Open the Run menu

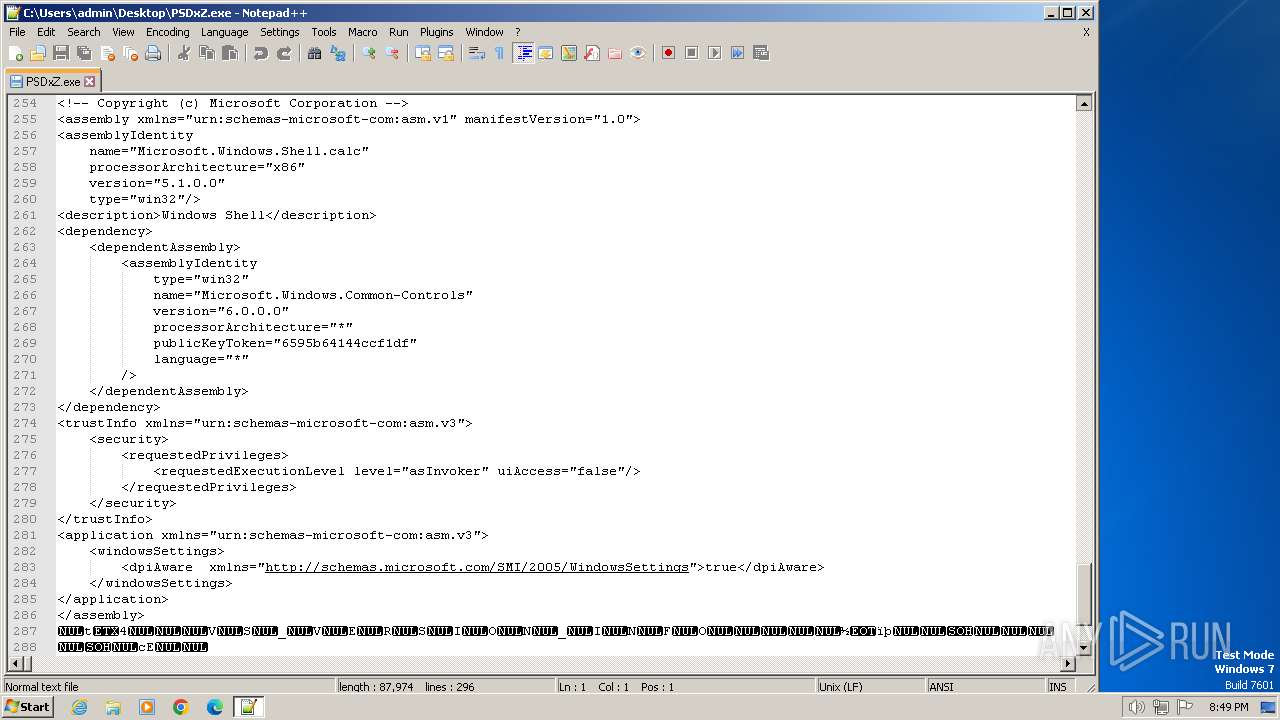398,32
